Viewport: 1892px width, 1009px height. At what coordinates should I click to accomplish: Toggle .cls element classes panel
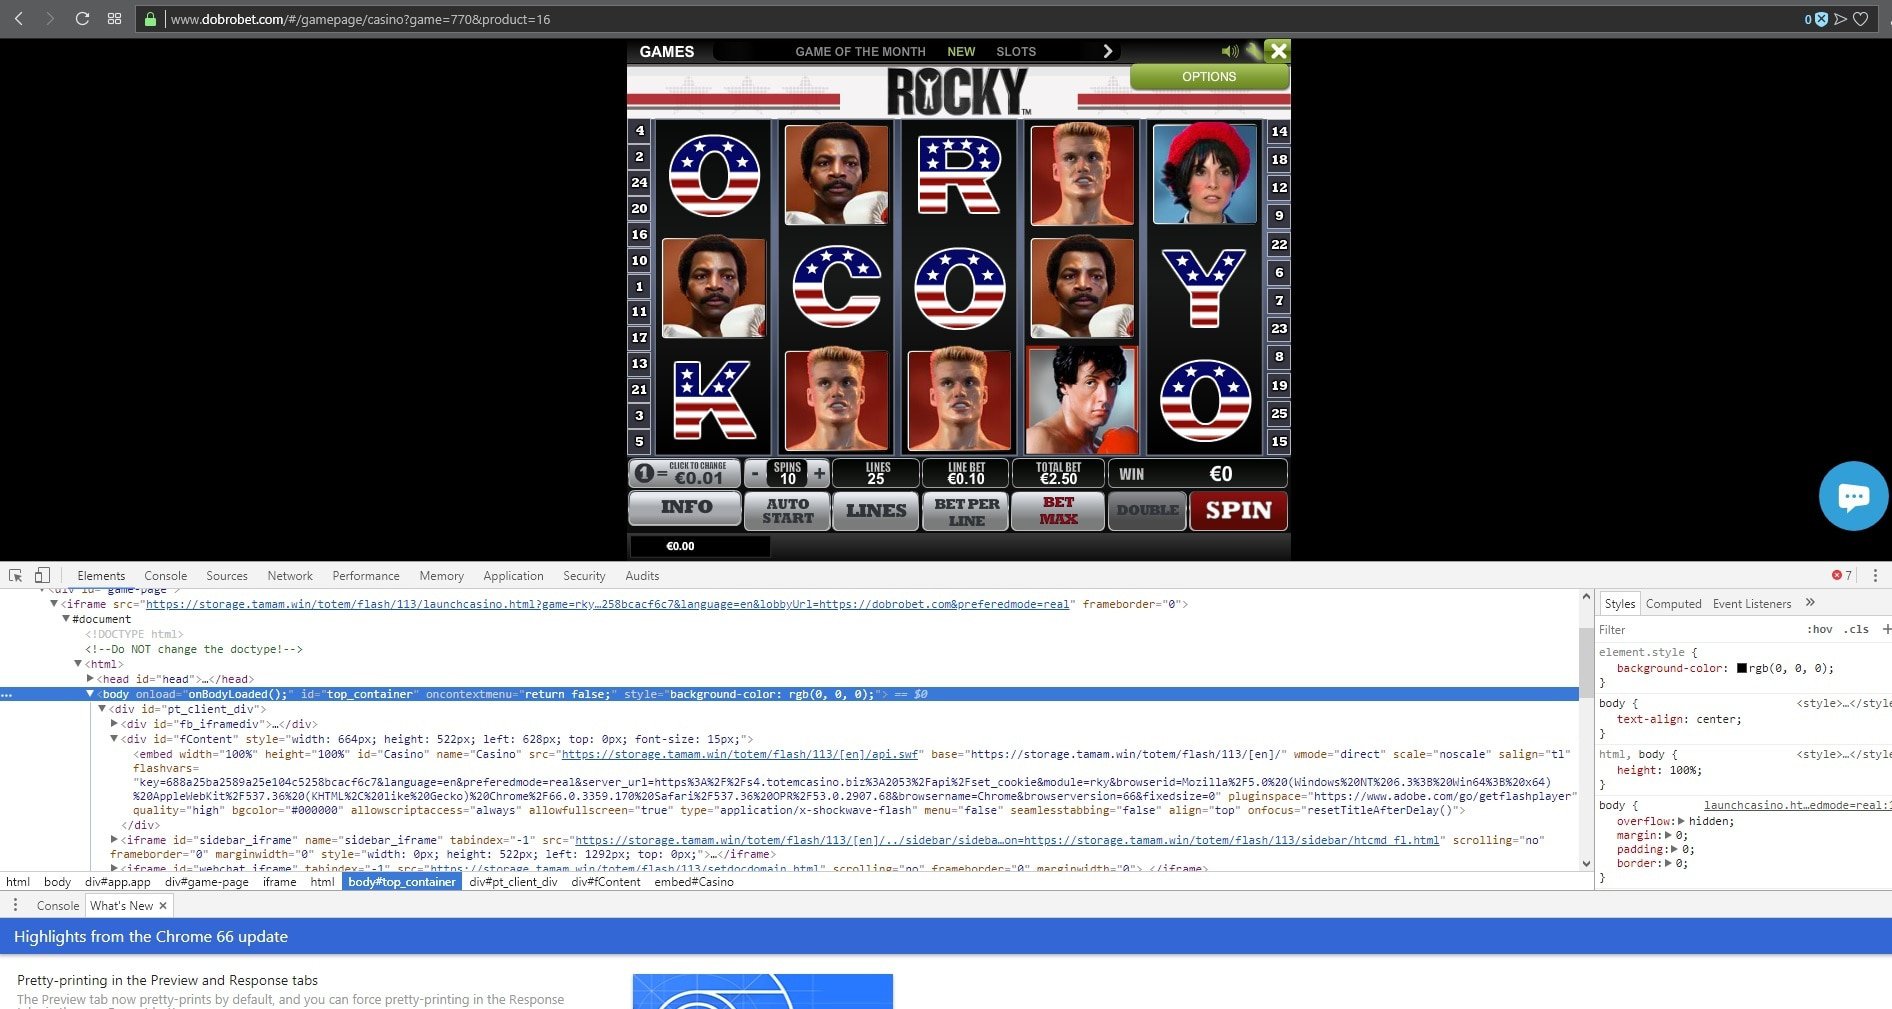coord(1857,629)
